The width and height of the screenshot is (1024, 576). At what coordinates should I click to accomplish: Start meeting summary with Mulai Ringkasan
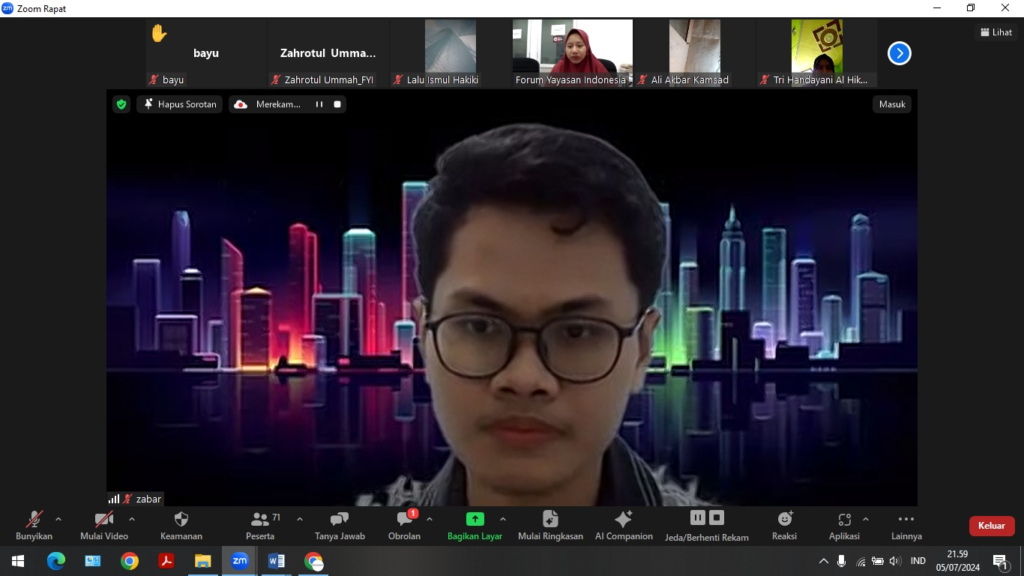[550, 526]
